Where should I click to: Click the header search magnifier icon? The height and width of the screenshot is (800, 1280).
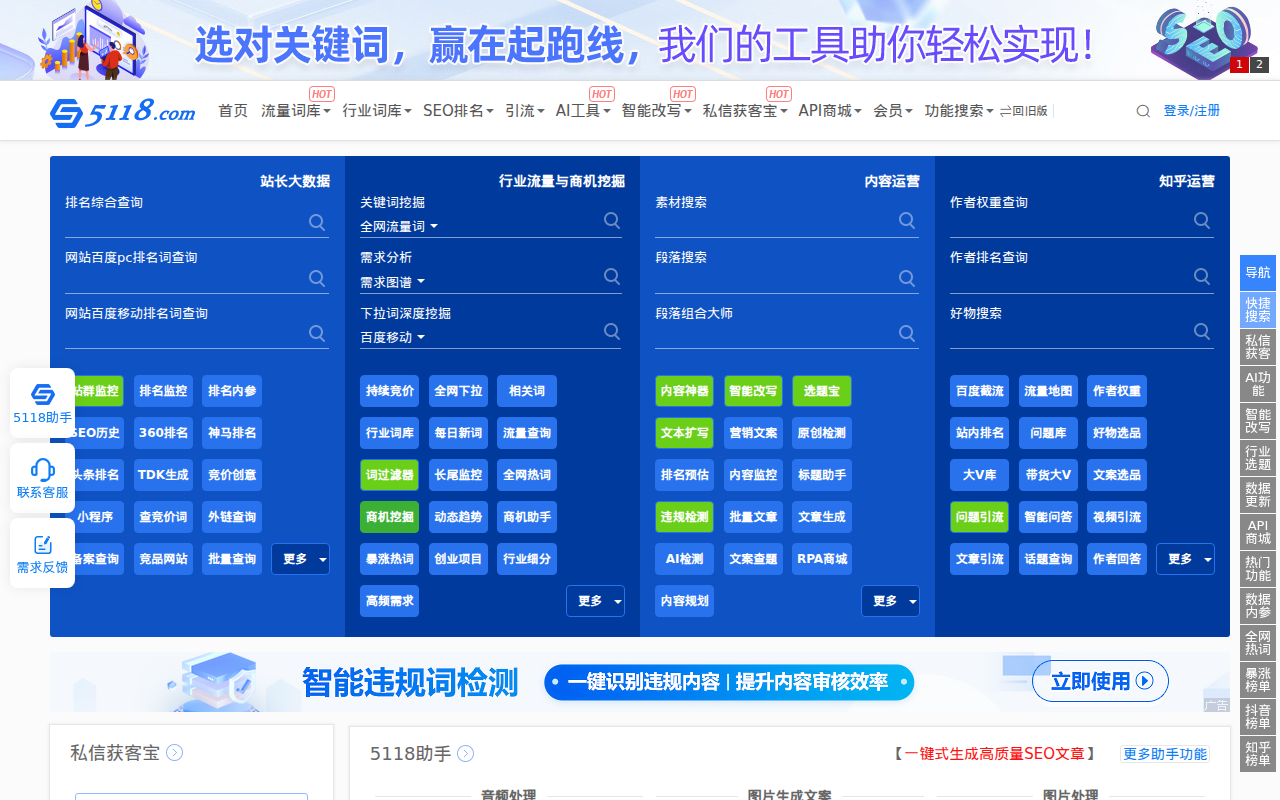tap(1143, 111)
